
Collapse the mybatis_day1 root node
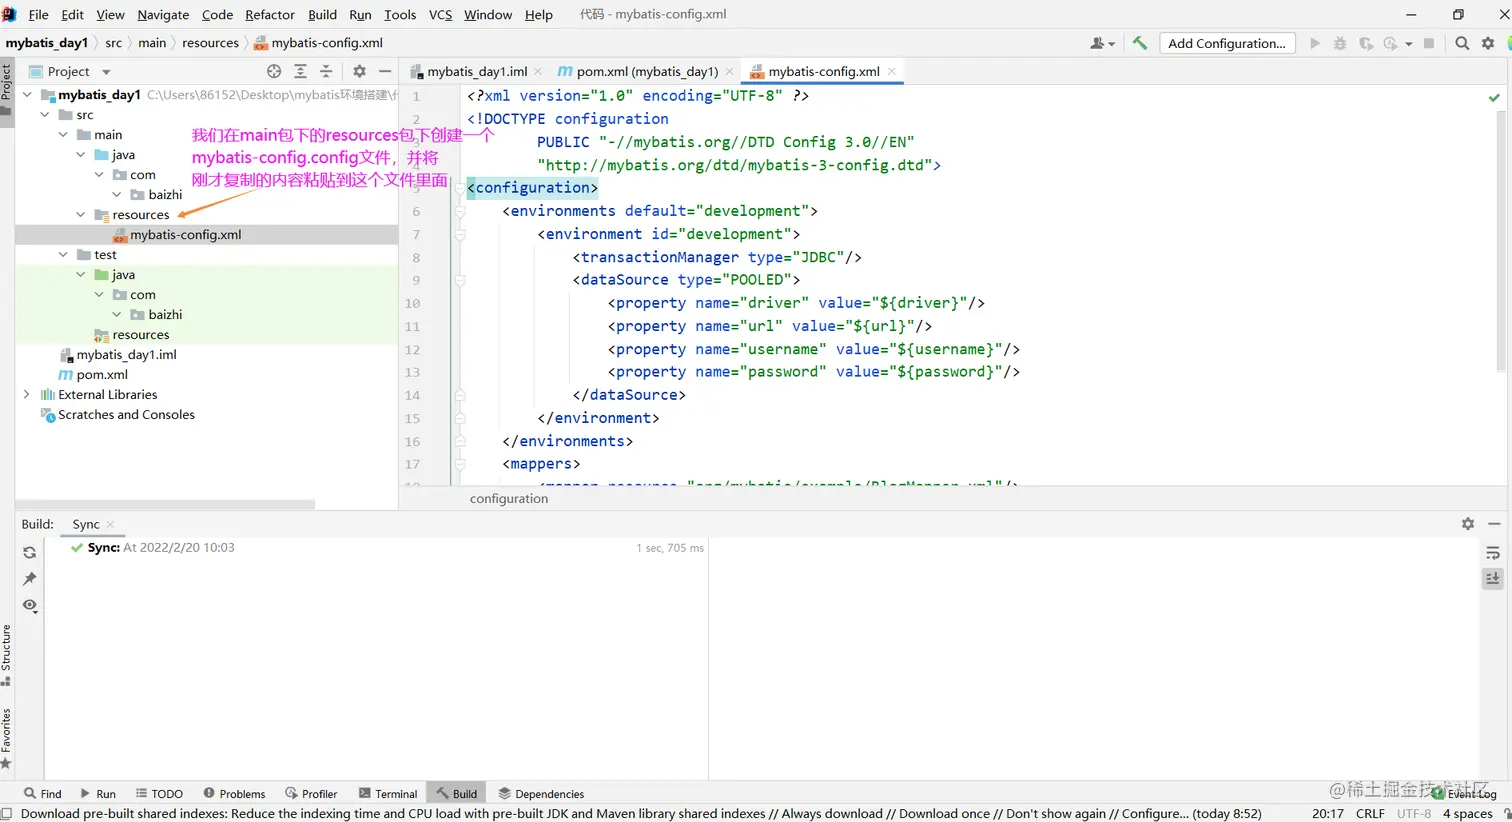(x=27, y=95)
